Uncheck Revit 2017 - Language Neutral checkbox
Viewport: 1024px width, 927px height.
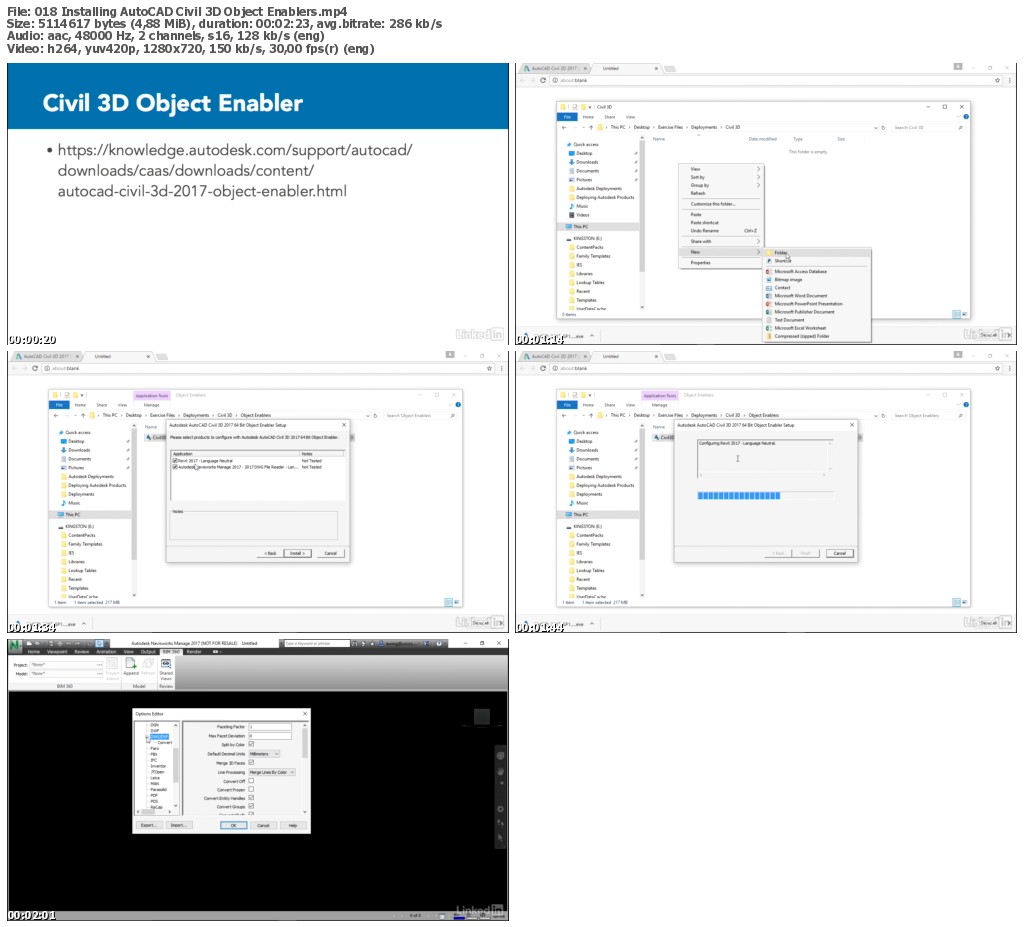click(175, 461)
